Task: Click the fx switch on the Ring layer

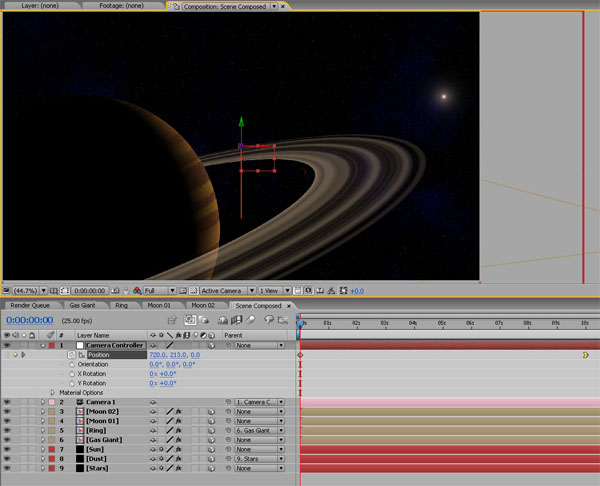Action: coord(178,430)
